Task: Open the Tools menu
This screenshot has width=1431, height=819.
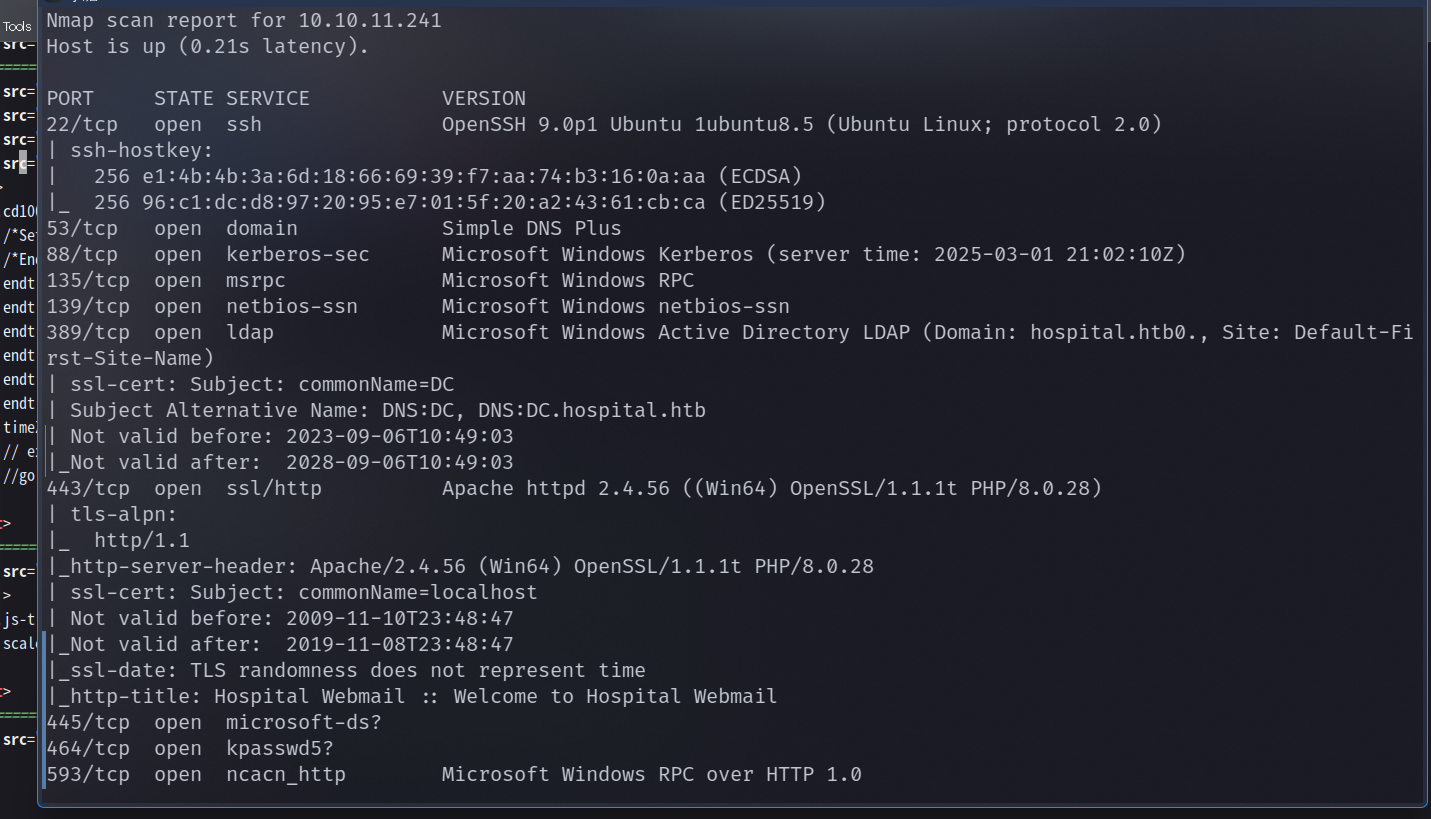Action: pyautogui.click(x=16, y=27)
